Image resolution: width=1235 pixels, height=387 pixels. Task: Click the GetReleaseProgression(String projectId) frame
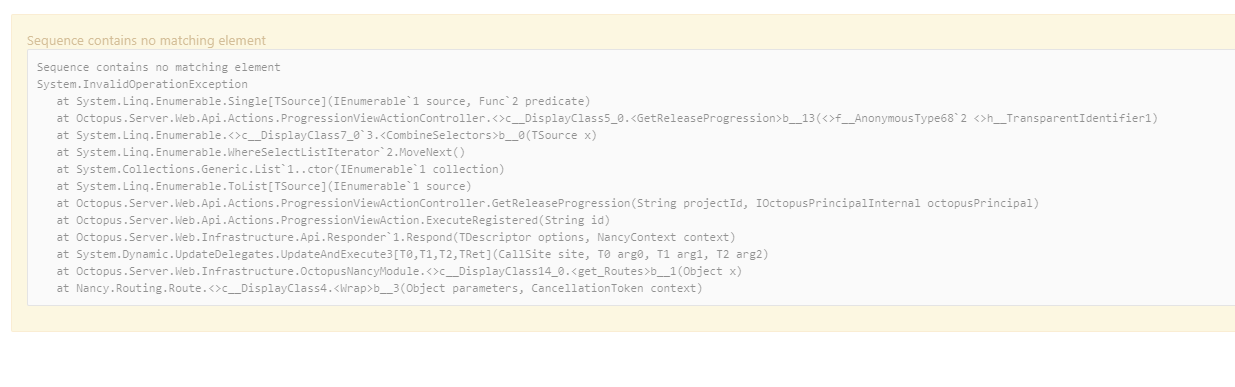(548, 203)
